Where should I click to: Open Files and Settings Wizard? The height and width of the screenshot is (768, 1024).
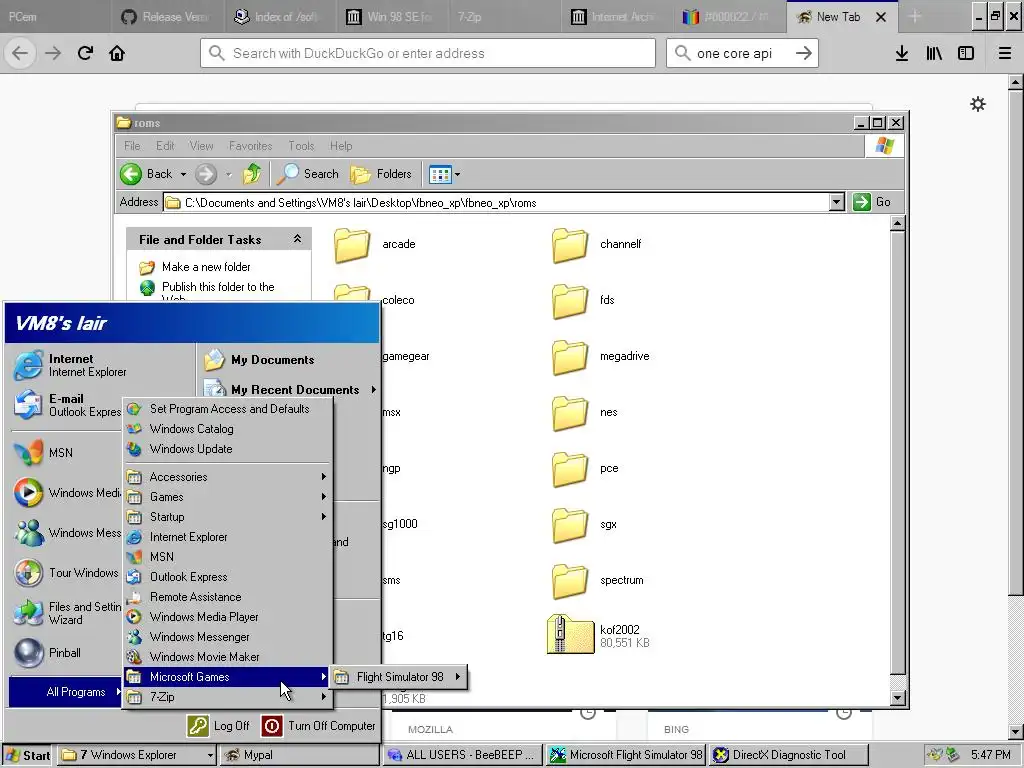tap(67, 613)
